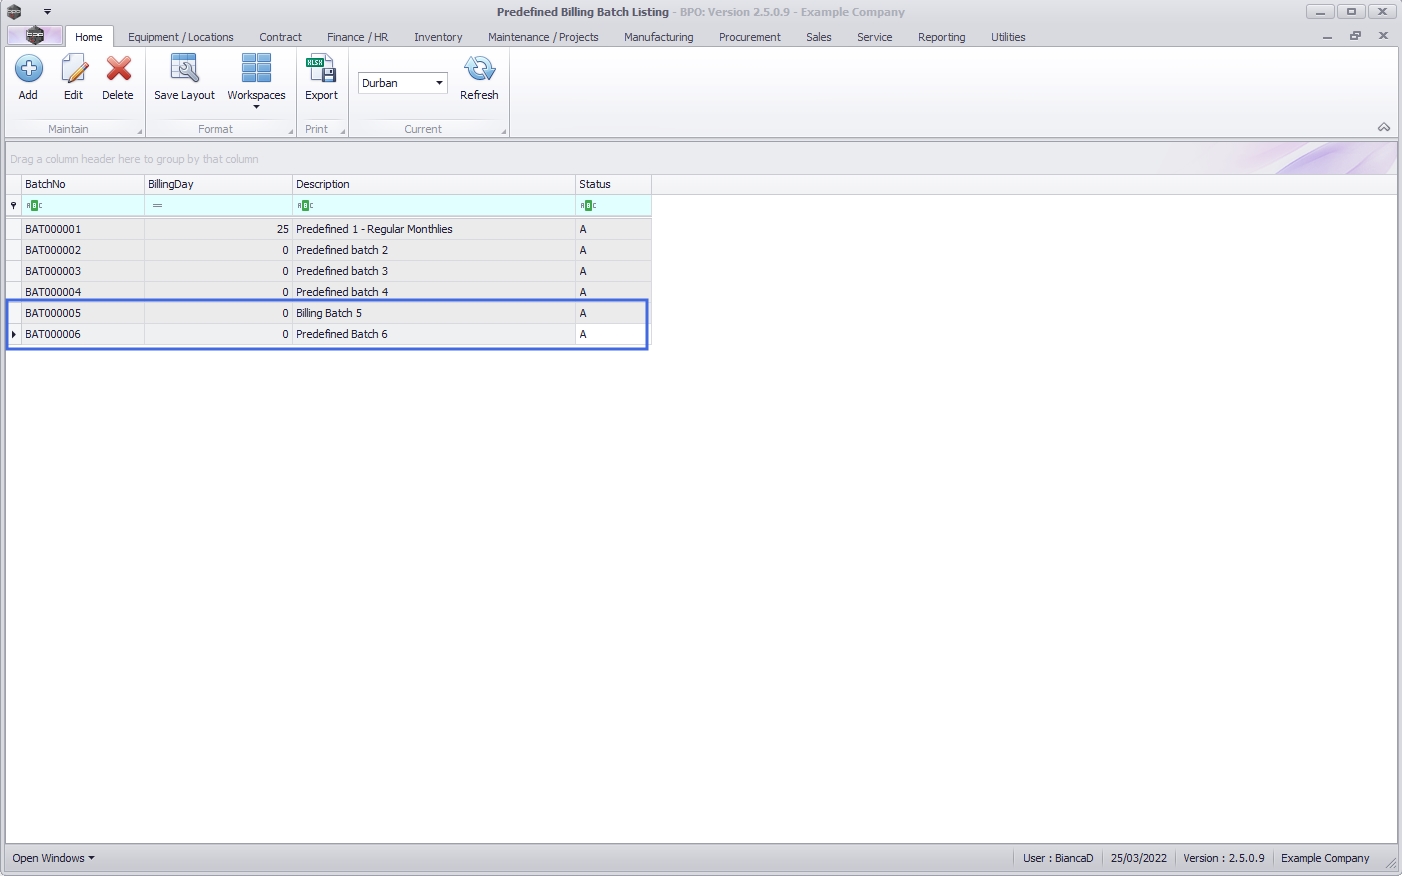Open the Format group dialog launcher
1402x876 pixels.
291,131
